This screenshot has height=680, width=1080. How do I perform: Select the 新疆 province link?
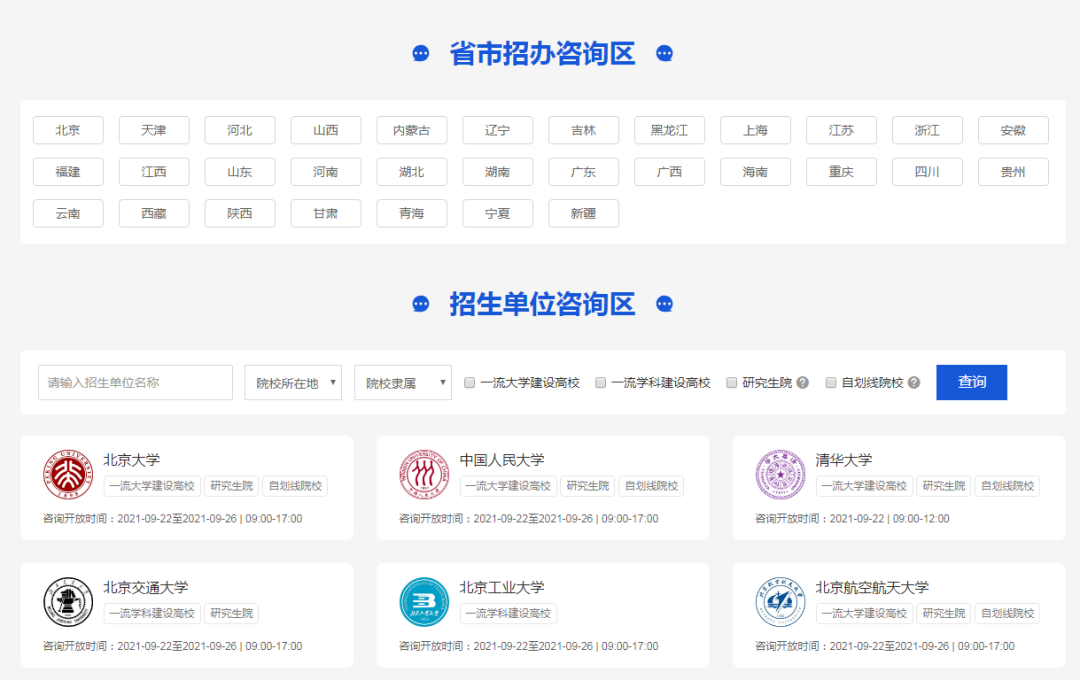pyautogui.click(x=583, y=213)
